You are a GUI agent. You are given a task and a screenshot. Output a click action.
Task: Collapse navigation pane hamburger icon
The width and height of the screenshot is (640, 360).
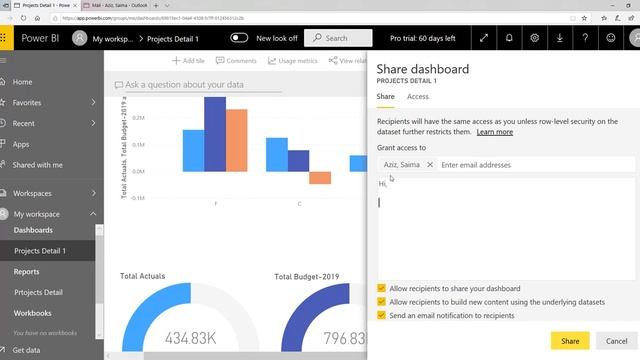coord(3,61)
